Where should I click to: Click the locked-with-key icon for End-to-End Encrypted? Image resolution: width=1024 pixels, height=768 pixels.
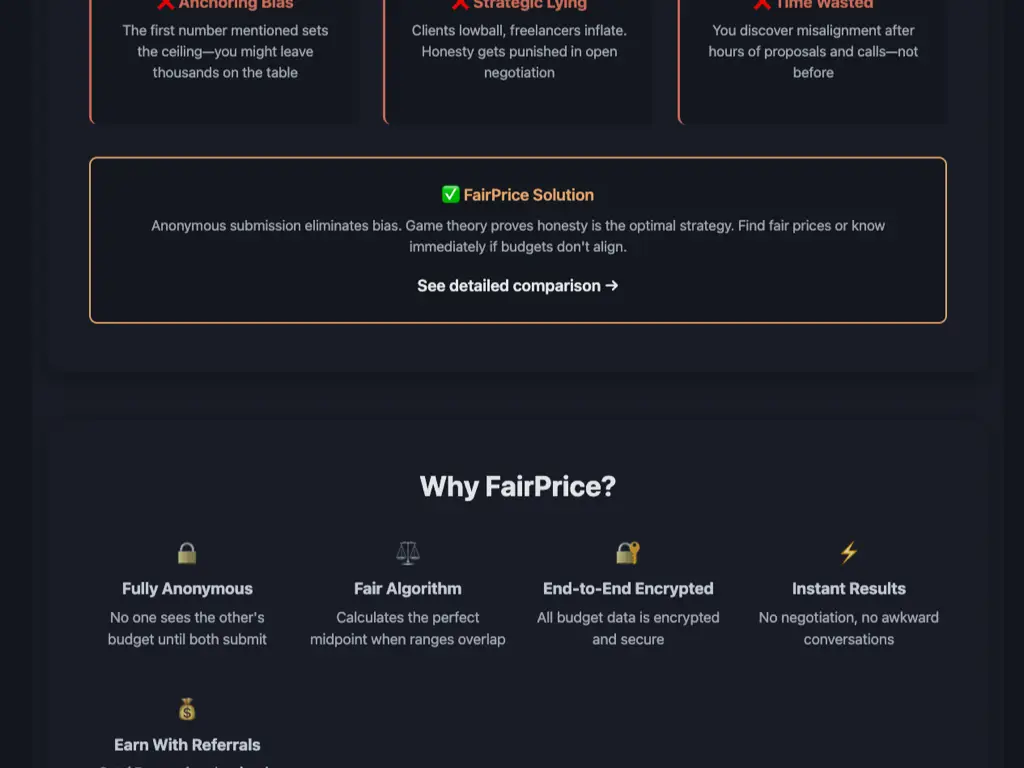click(627, 553)
